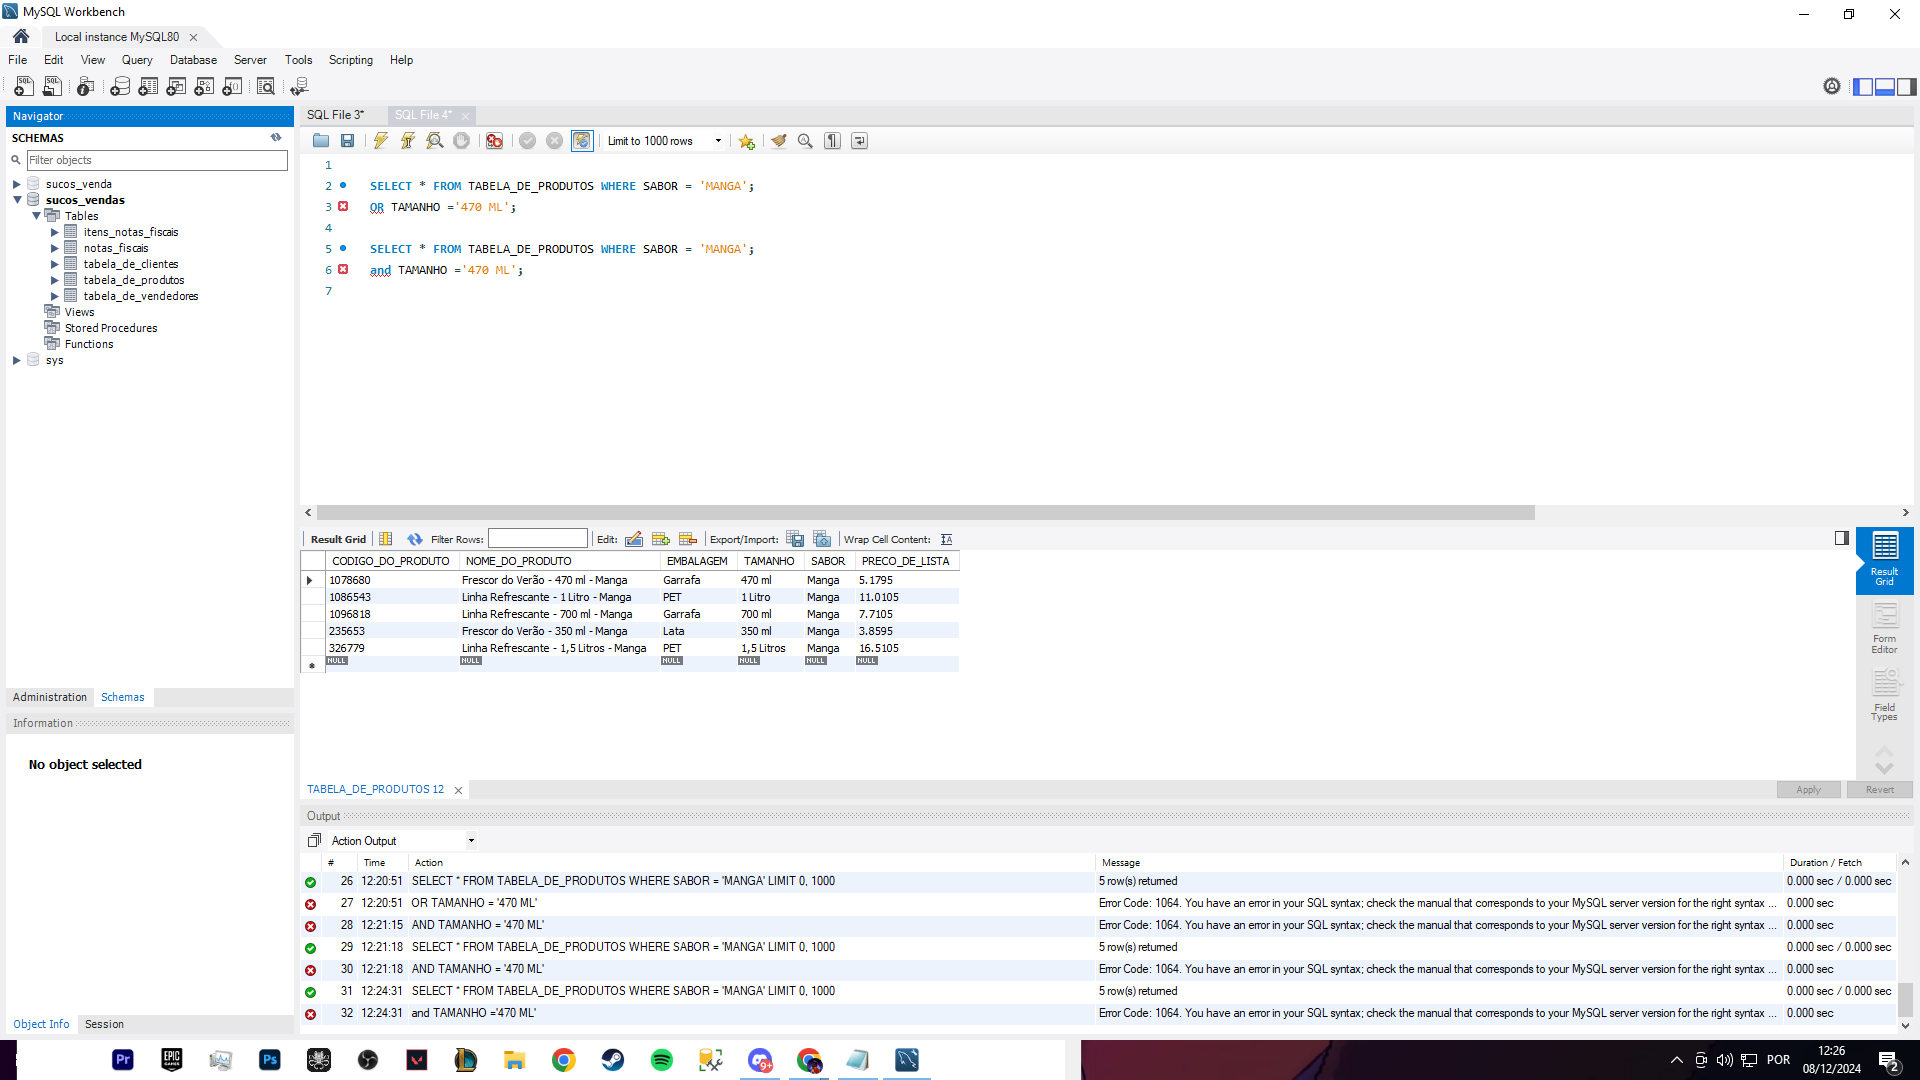Search table data icon in main toolbar

266,87
